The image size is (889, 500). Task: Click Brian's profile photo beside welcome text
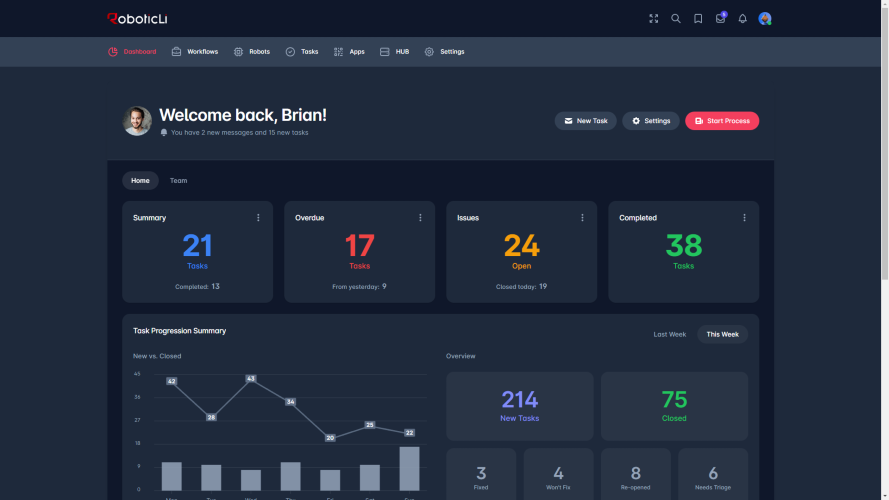click(x=137, y=121)
